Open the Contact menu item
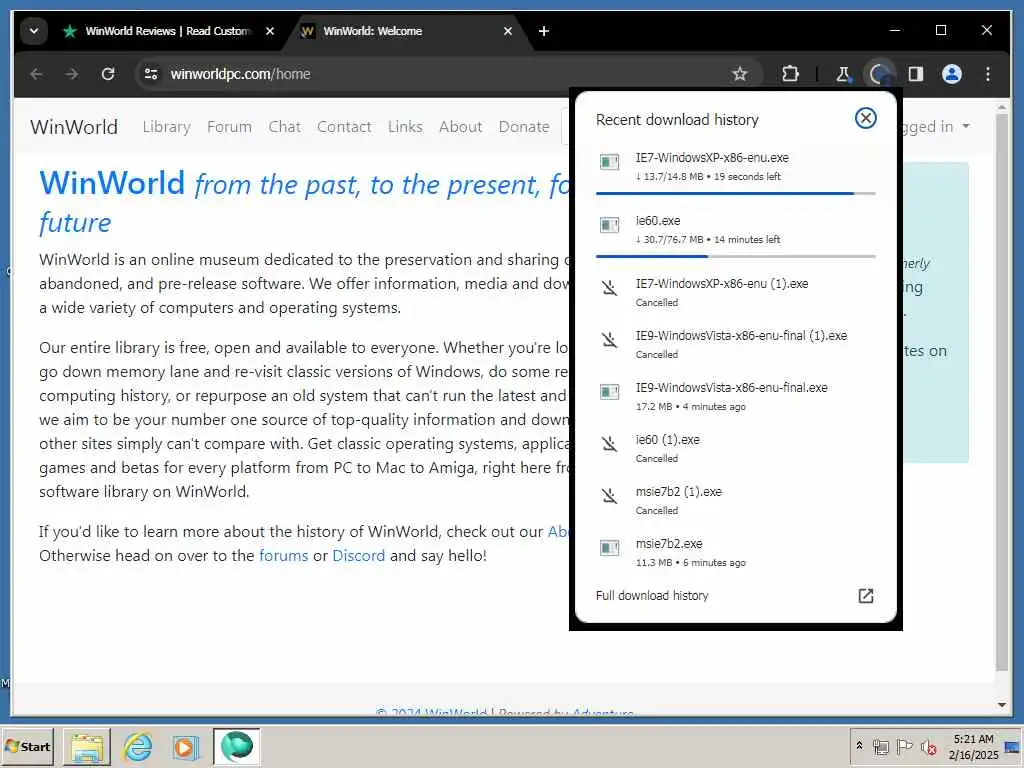Image resolution: width=1024 pixels, height=768 pixels. click(344, 127)
